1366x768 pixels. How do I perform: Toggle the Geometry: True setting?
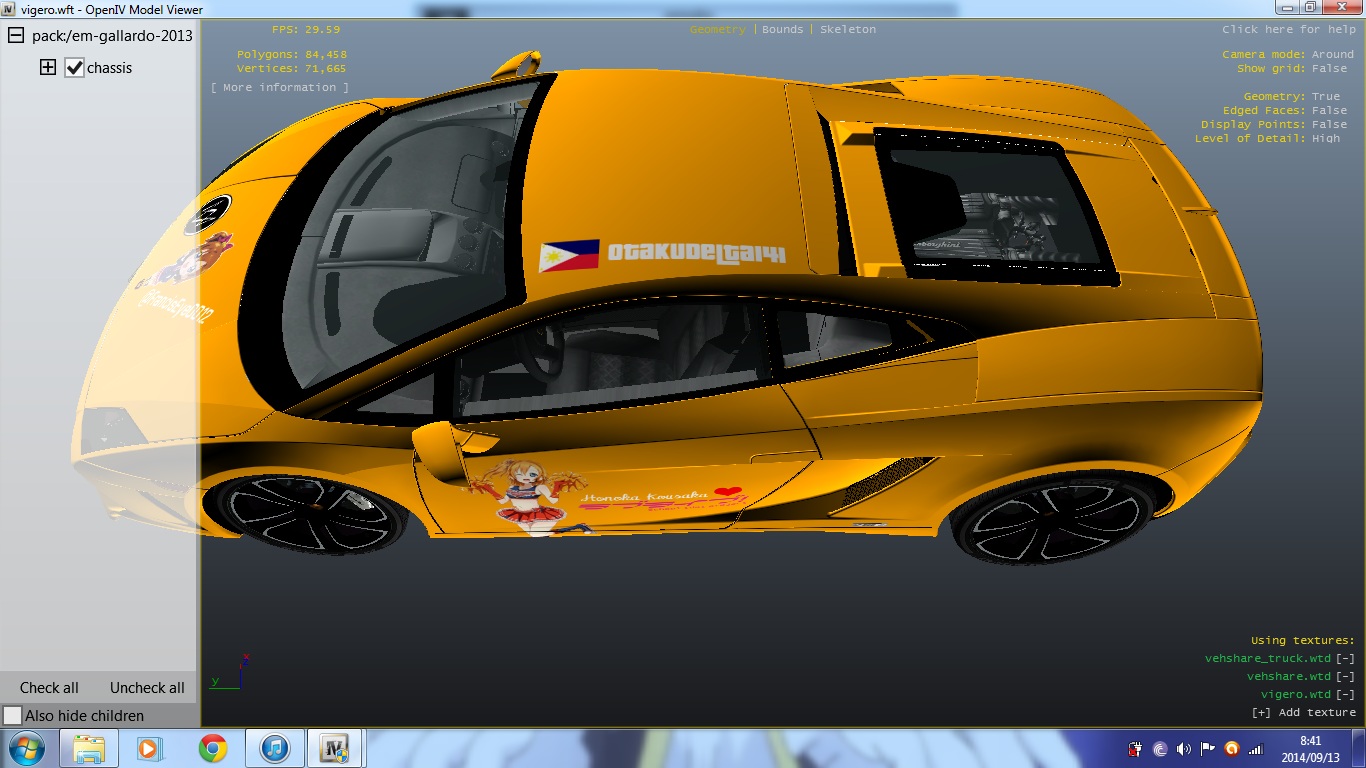1292,96
